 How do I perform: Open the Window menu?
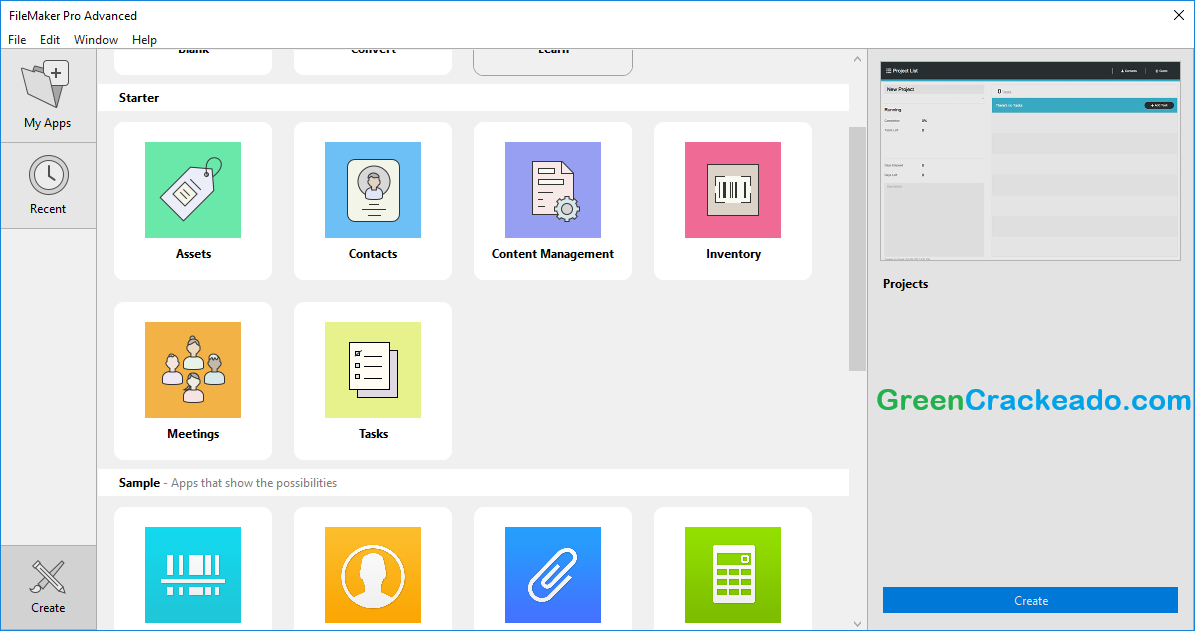pos(95,39)
